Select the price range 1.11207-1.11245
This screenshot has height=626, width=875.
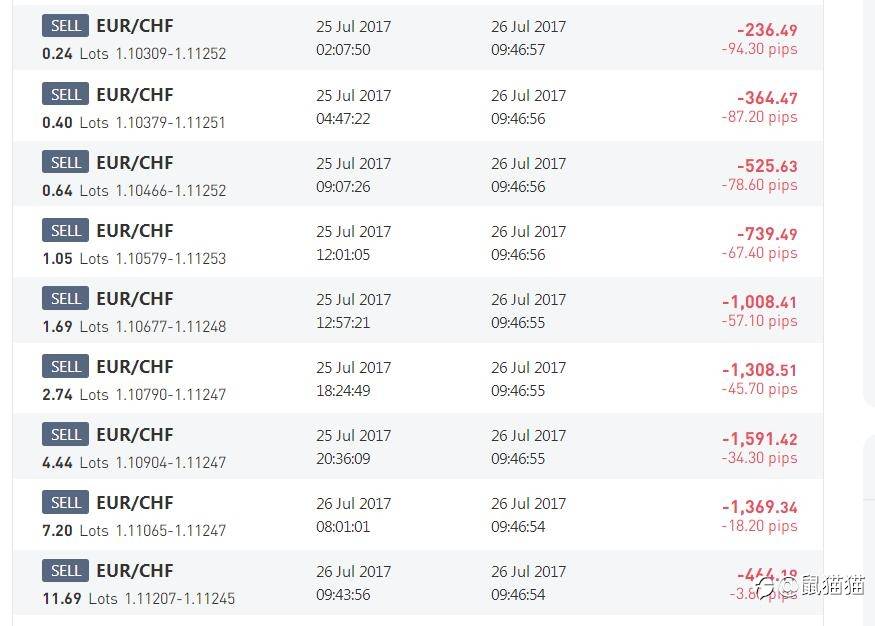point(180,599)
